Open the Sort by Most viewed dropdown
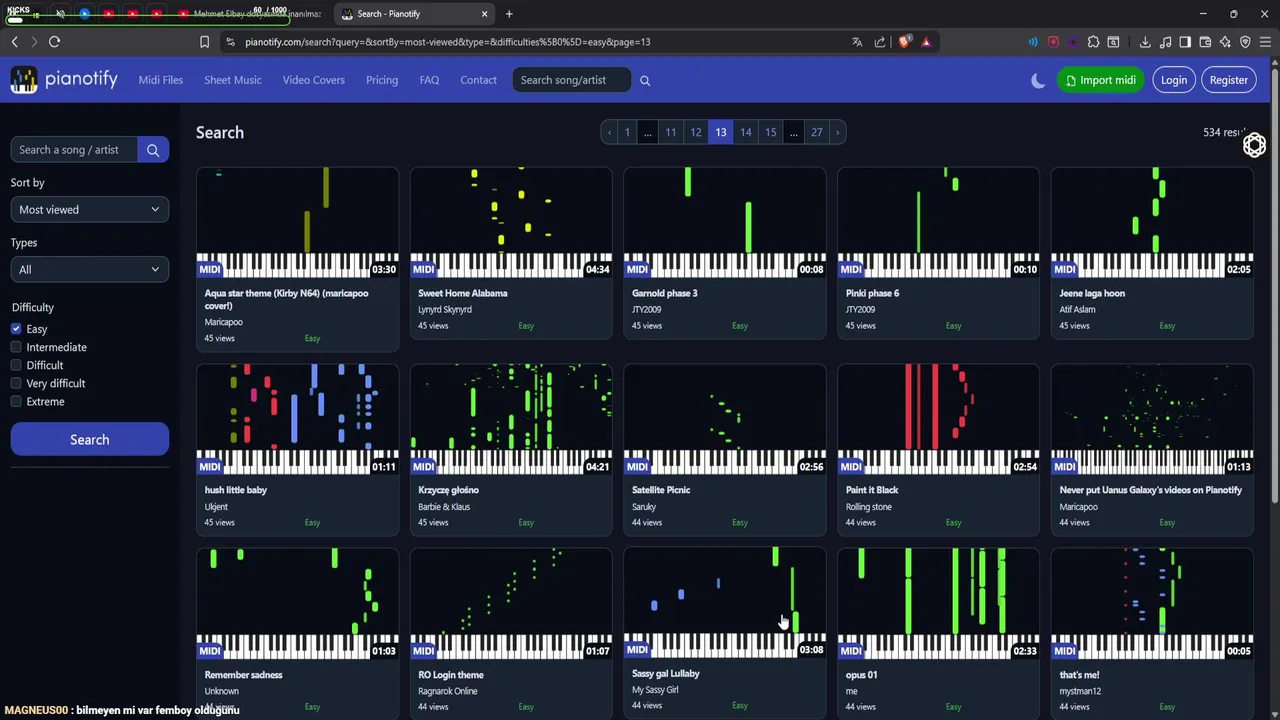The height and width of the screenshot is (720, 1280). [x=89, y=210]
